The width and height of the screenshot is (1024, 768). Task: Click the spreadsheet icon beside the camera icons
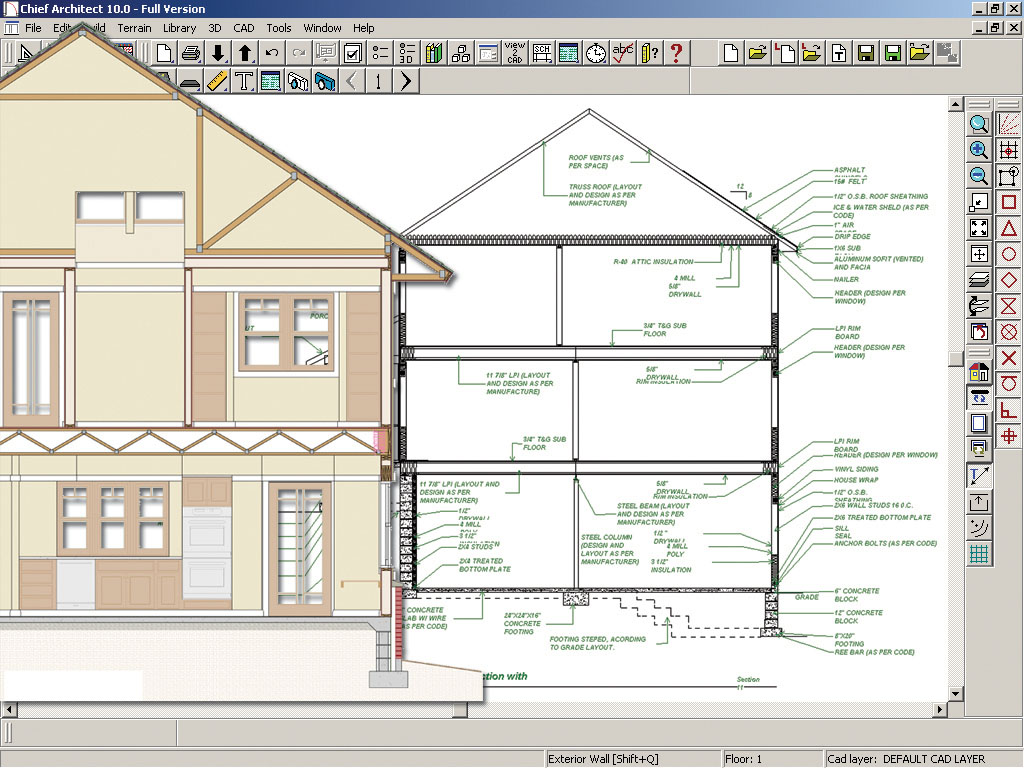pos(270,82)
